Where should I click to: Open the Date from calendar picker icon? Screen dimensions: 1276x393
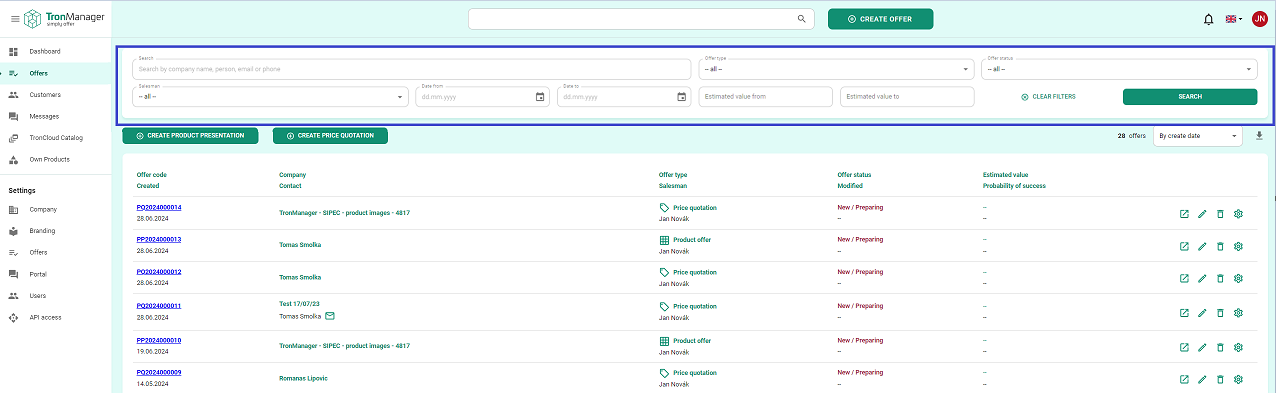tap(540, 97)
